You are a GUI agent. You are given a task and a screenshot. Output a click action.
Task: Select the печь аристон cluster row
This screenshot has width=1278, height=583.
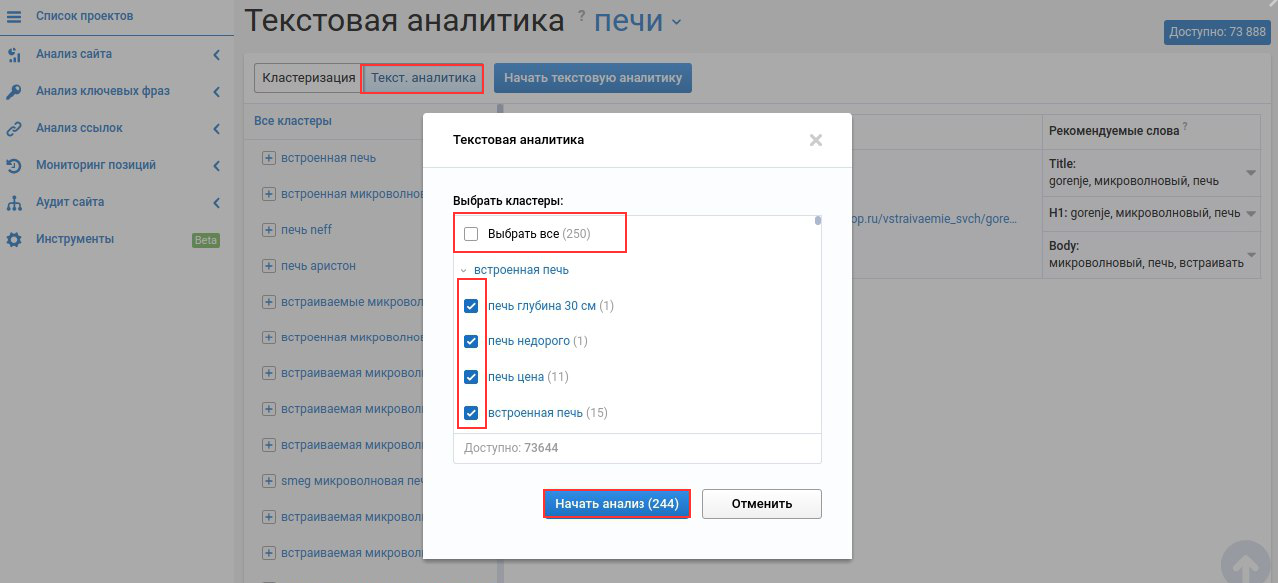[x=318, y=266]
